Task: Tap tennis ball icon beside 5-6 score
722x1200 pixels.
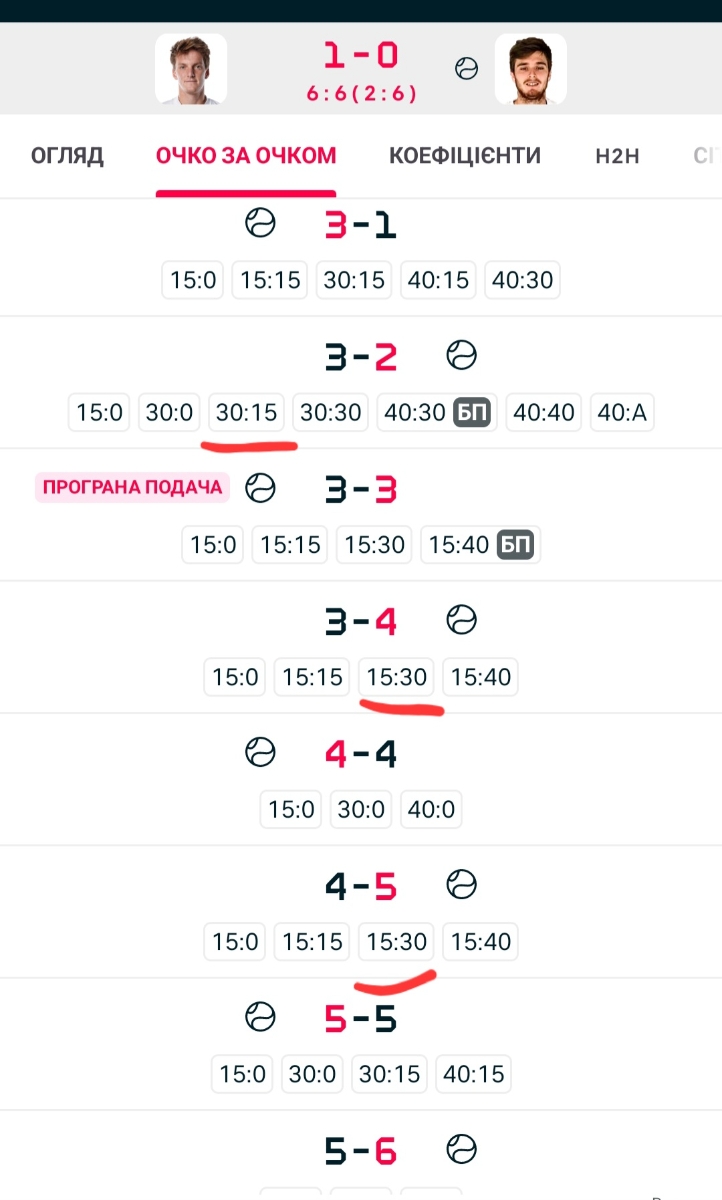Action: pyautogui.click(x=461, y=1149)
